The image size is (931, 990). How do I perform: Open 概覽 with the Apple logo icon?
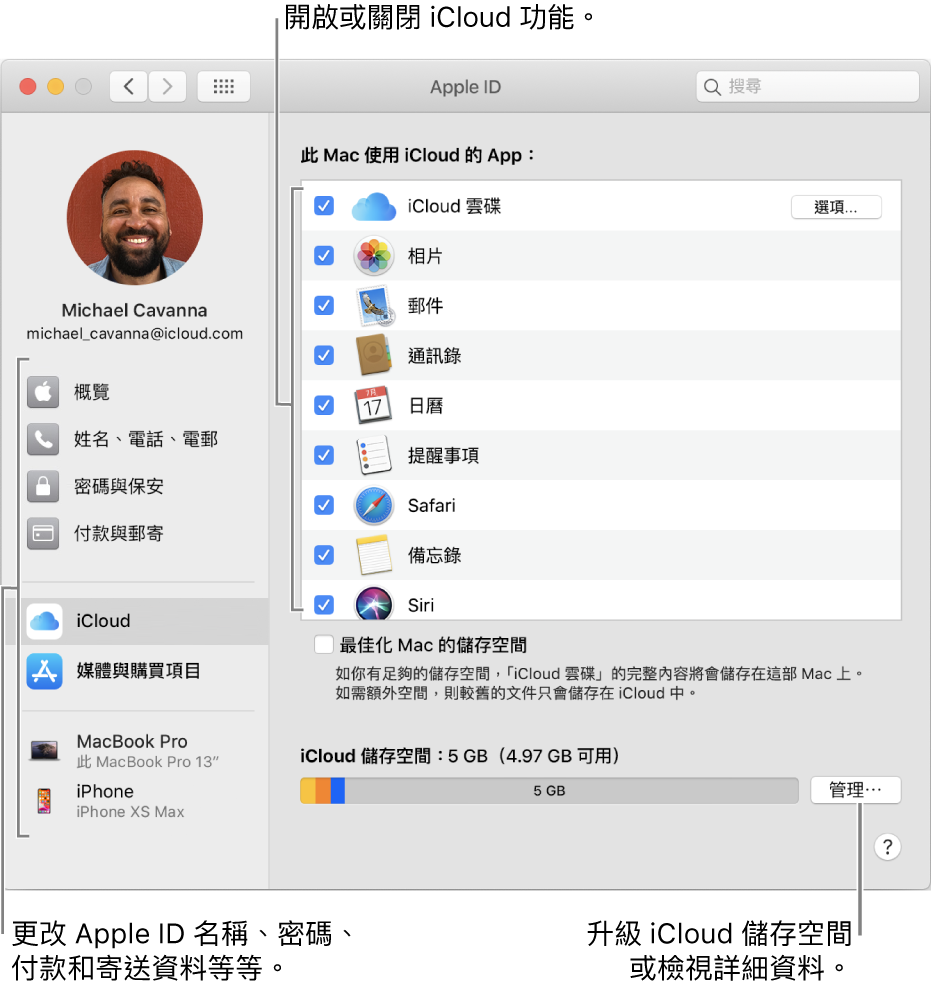43,392
